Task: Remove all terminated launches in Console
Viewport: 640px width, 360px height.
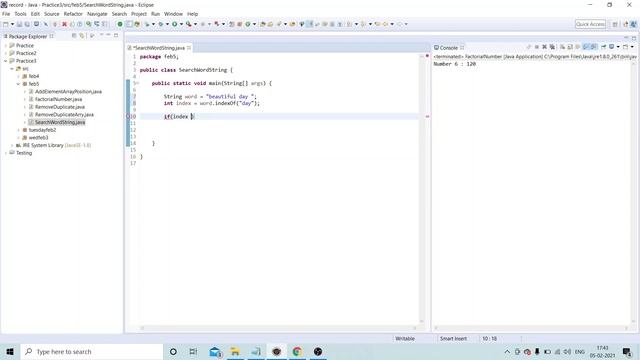Action: pyautogui.click(x=552, y=47)
